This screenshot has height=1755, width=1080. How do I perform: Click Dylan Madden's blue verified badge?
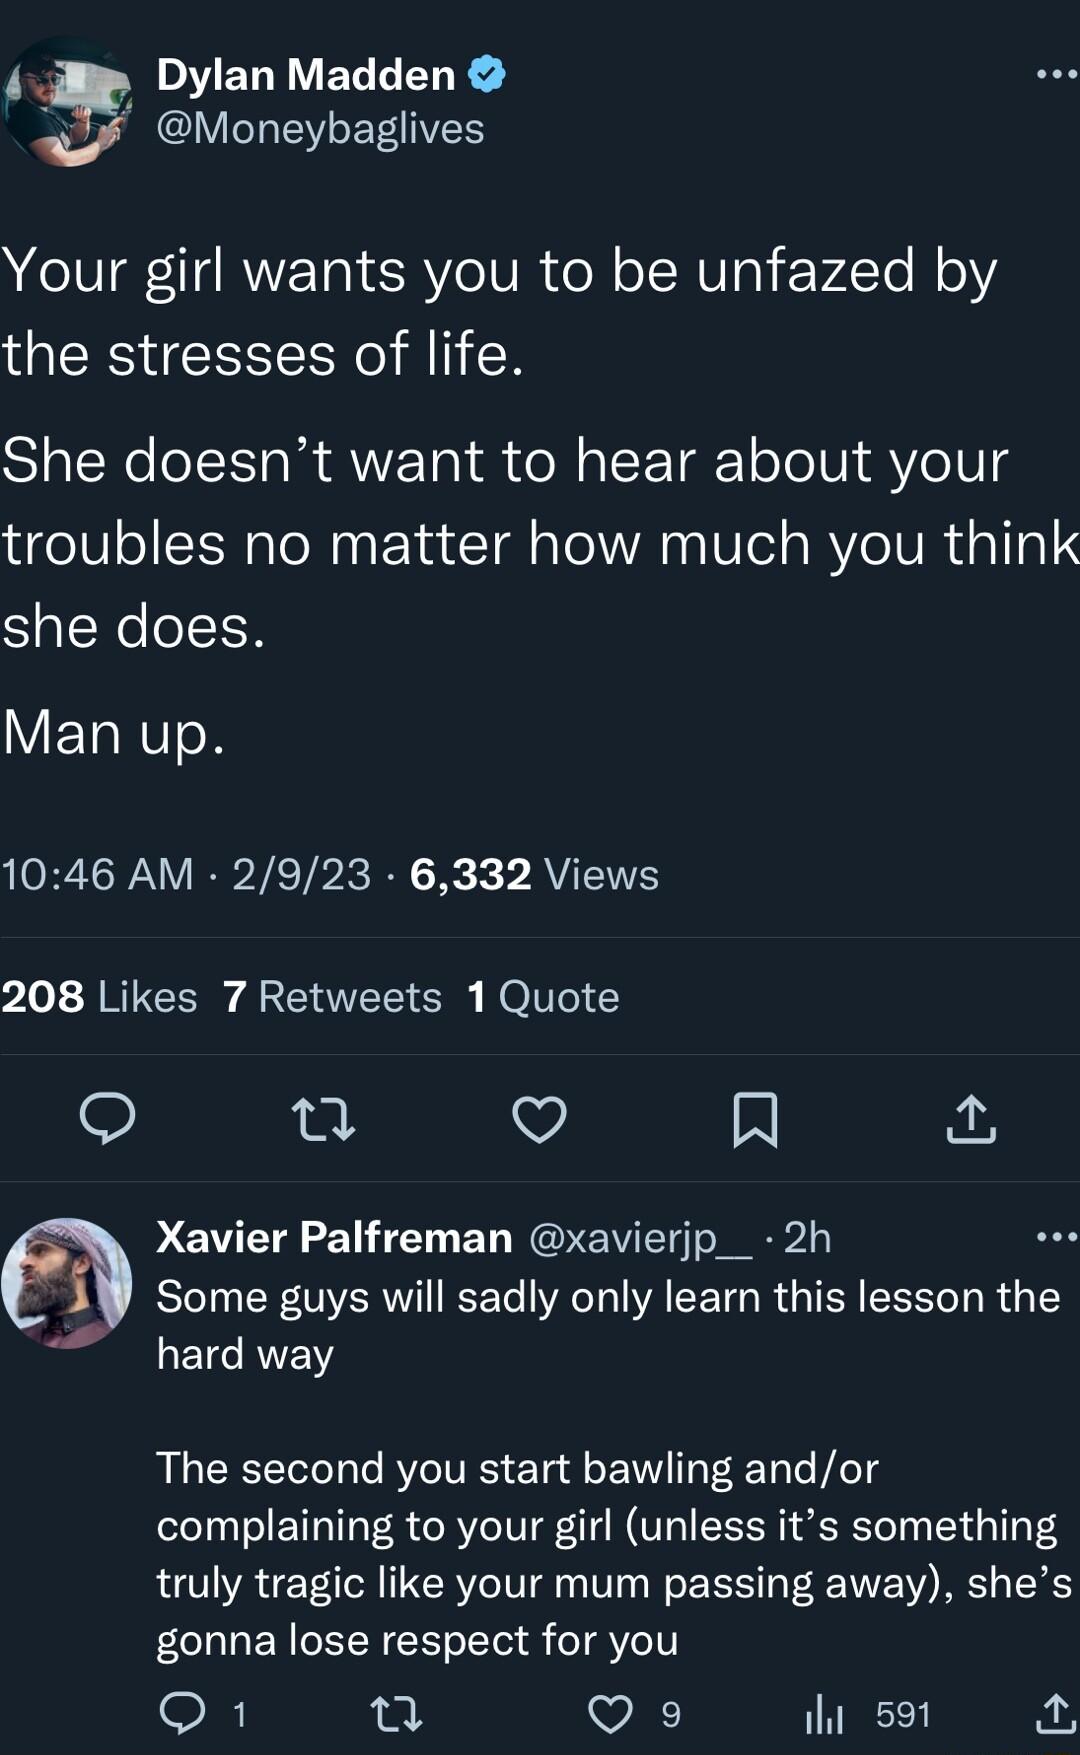point(487,72)
